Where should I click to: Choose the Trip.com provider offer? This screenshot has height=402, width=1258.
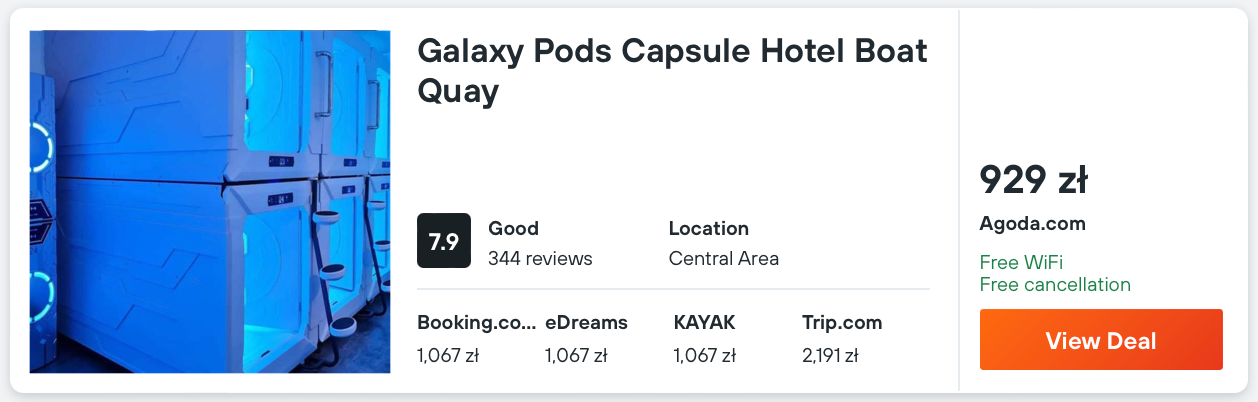click(841, 323)
